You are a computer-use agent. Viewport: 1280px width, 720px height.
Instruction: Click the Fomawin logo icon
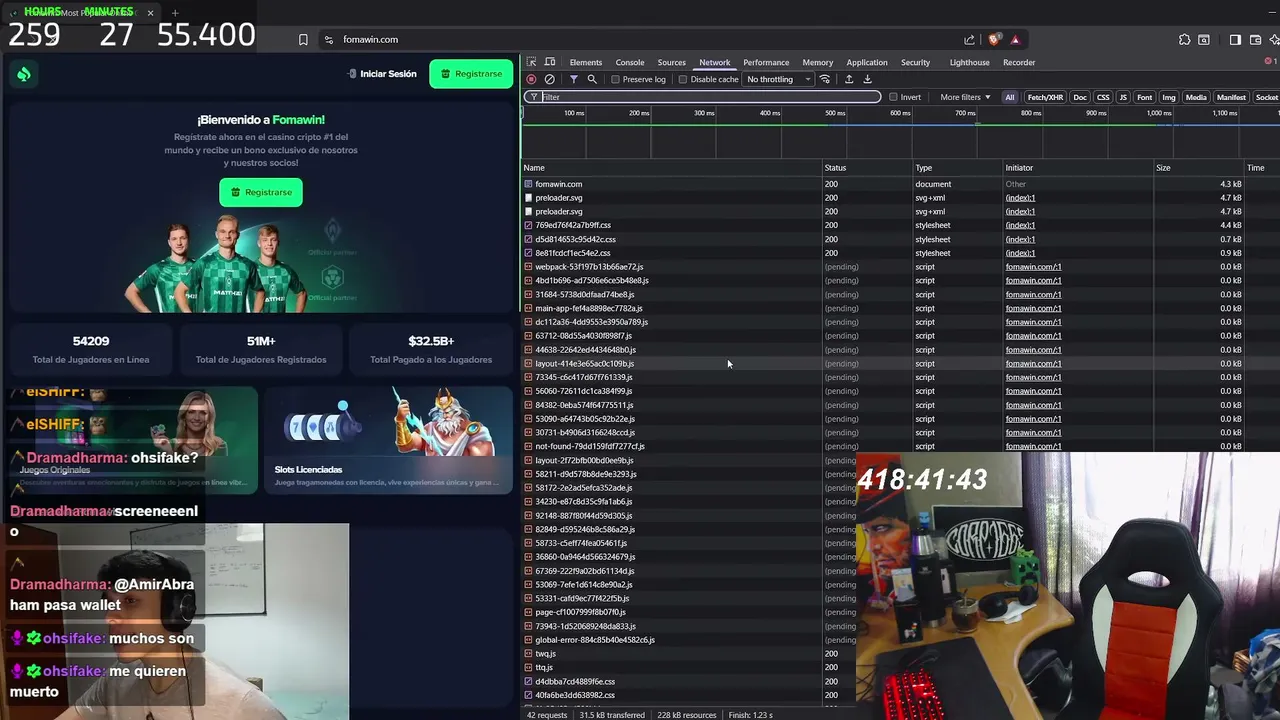pyautogui.click(x=24, y=74)
